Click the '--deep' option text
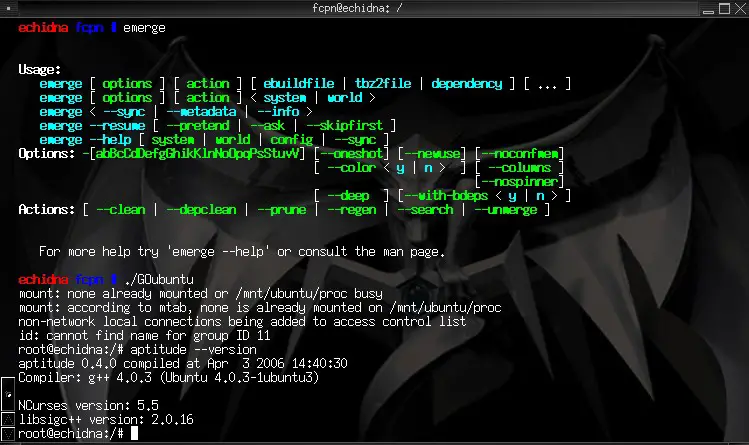Viewport: 749px width, 445px height. [x=348, y=196]
